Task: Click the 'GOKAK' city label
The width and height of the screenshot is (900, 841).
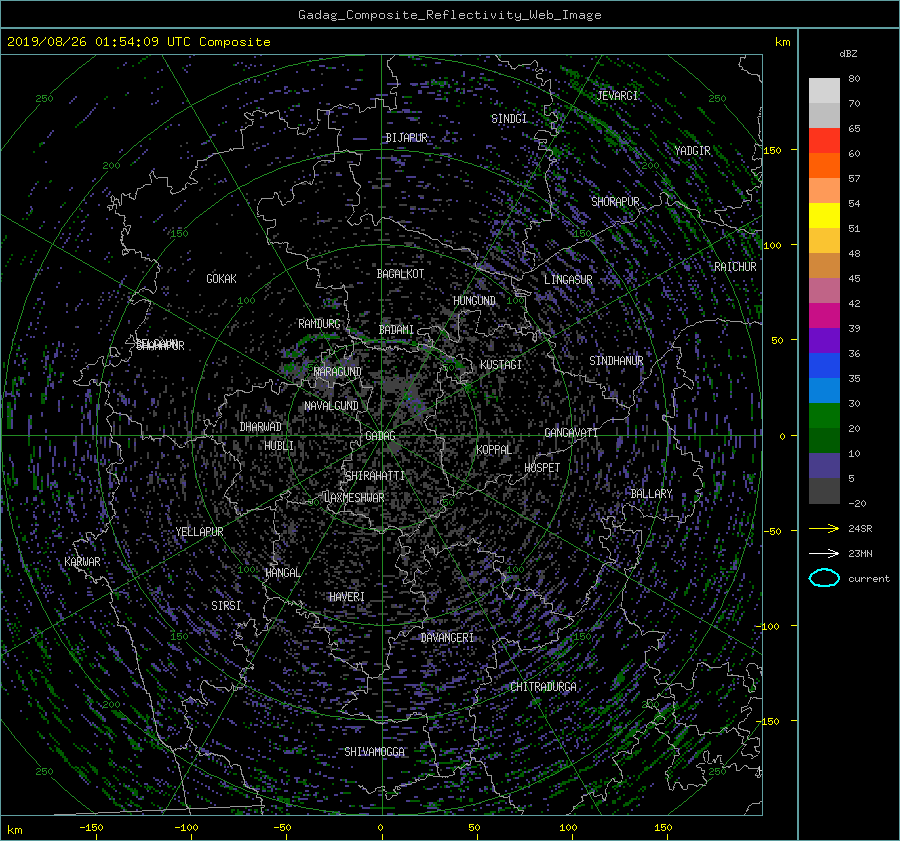Action: [221, 279]
